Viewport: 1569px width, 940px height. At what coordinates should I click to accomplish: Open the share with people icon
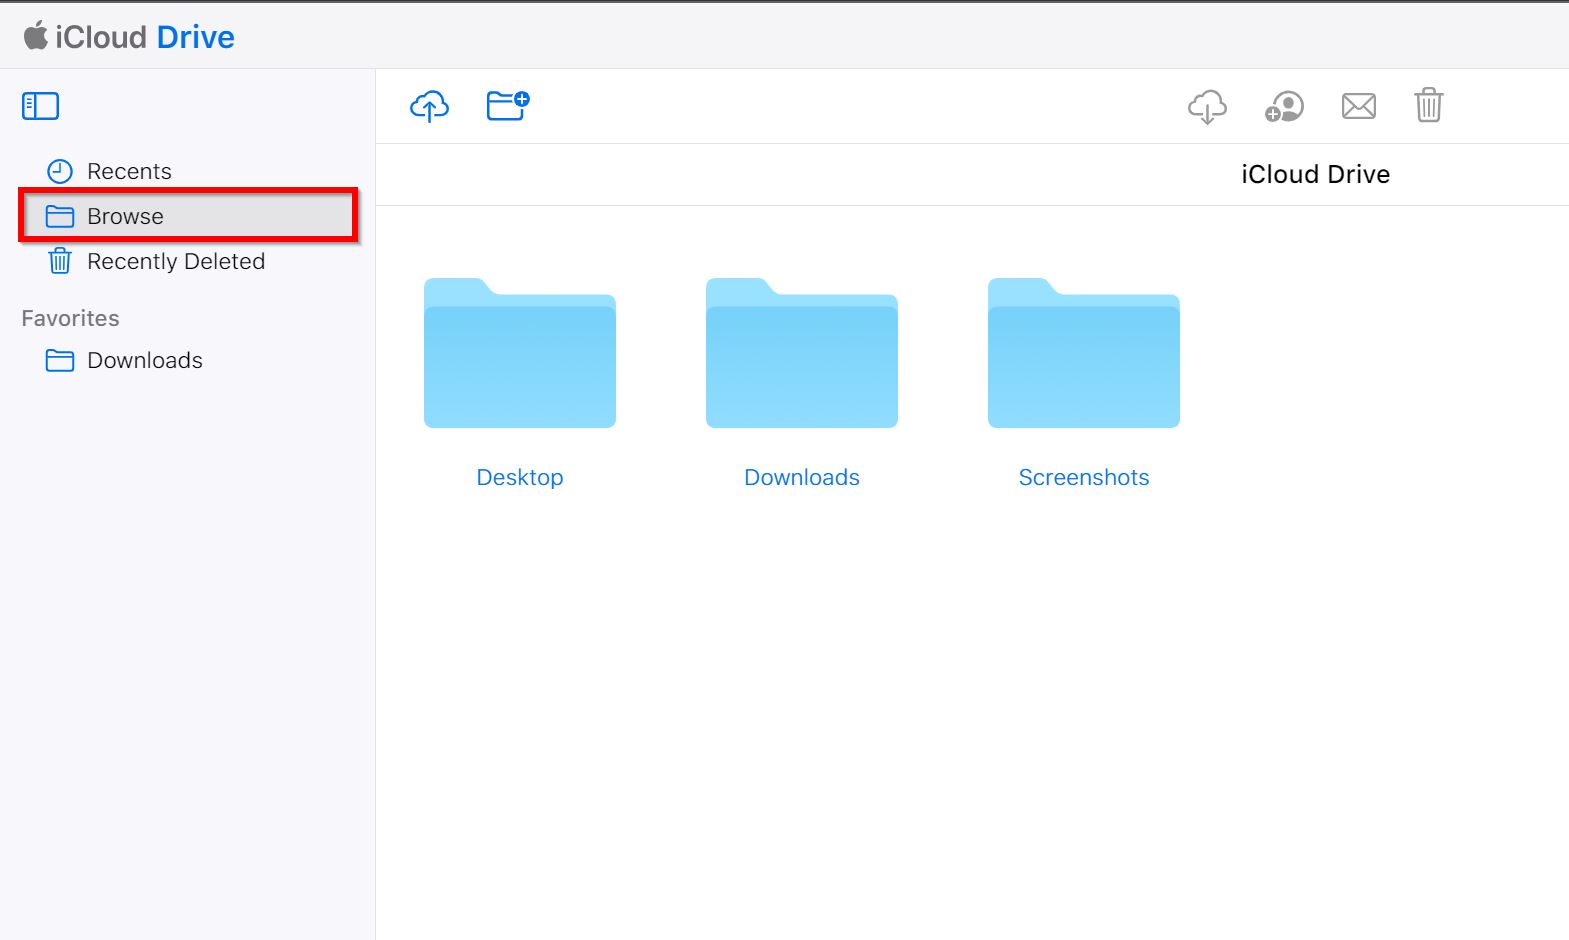[x=1284, y=106]
